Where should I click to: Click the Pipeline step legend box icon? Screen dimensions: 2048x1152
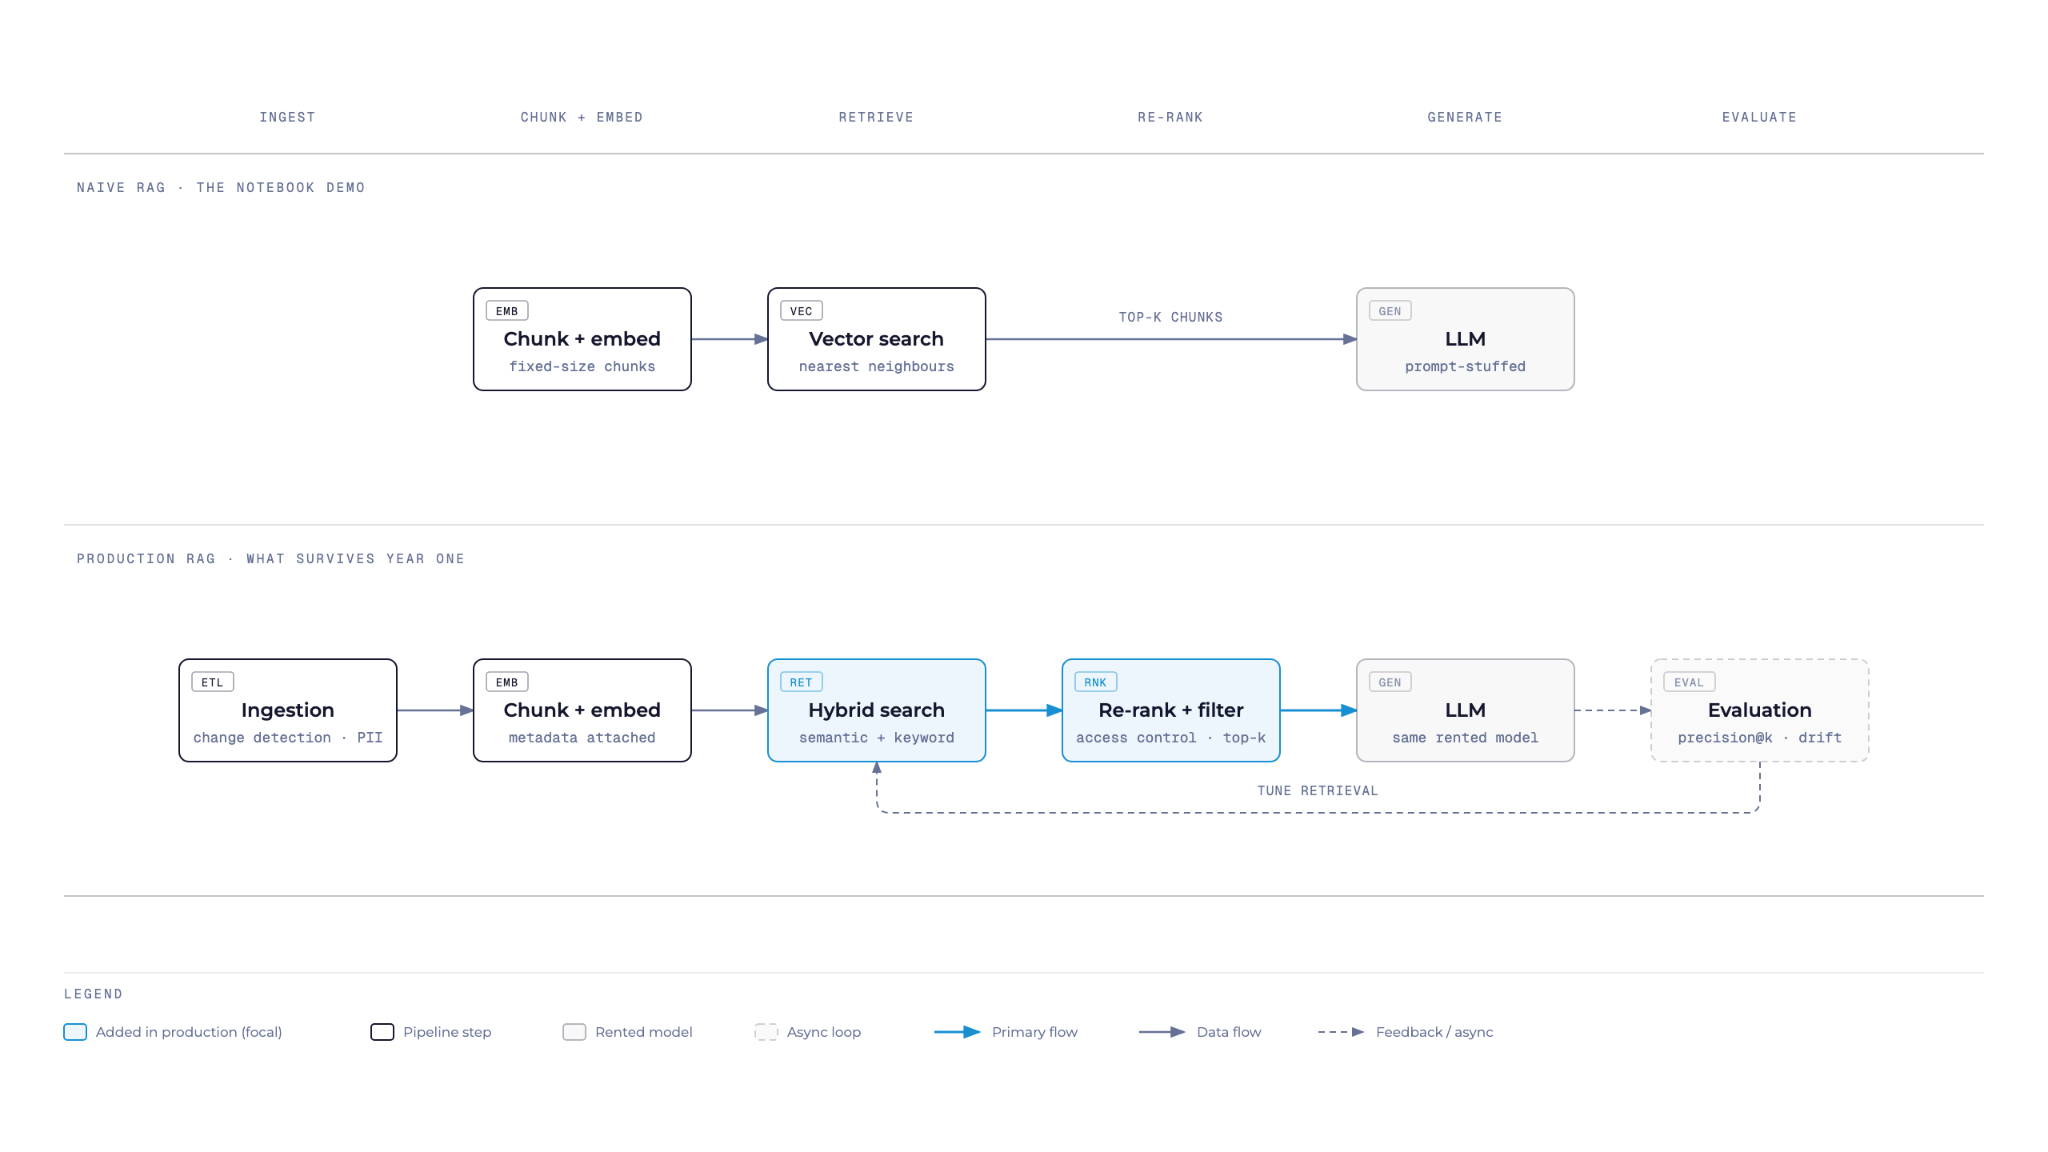point(382,1032)
